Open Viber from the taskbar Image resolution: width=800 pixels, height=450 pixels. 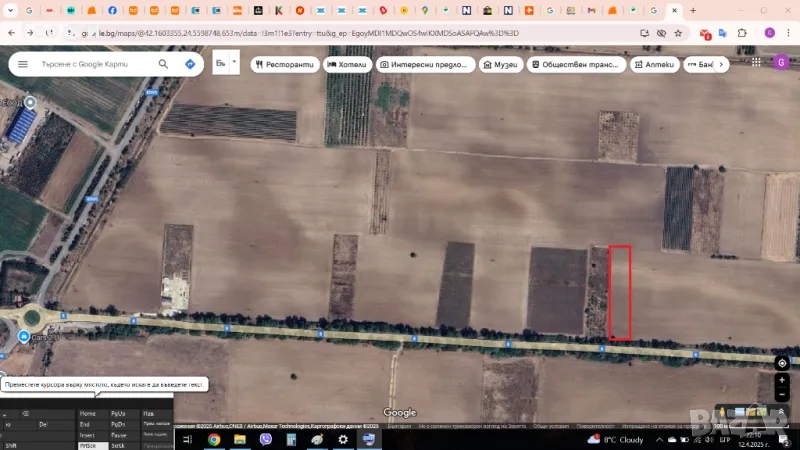point(266,439)
